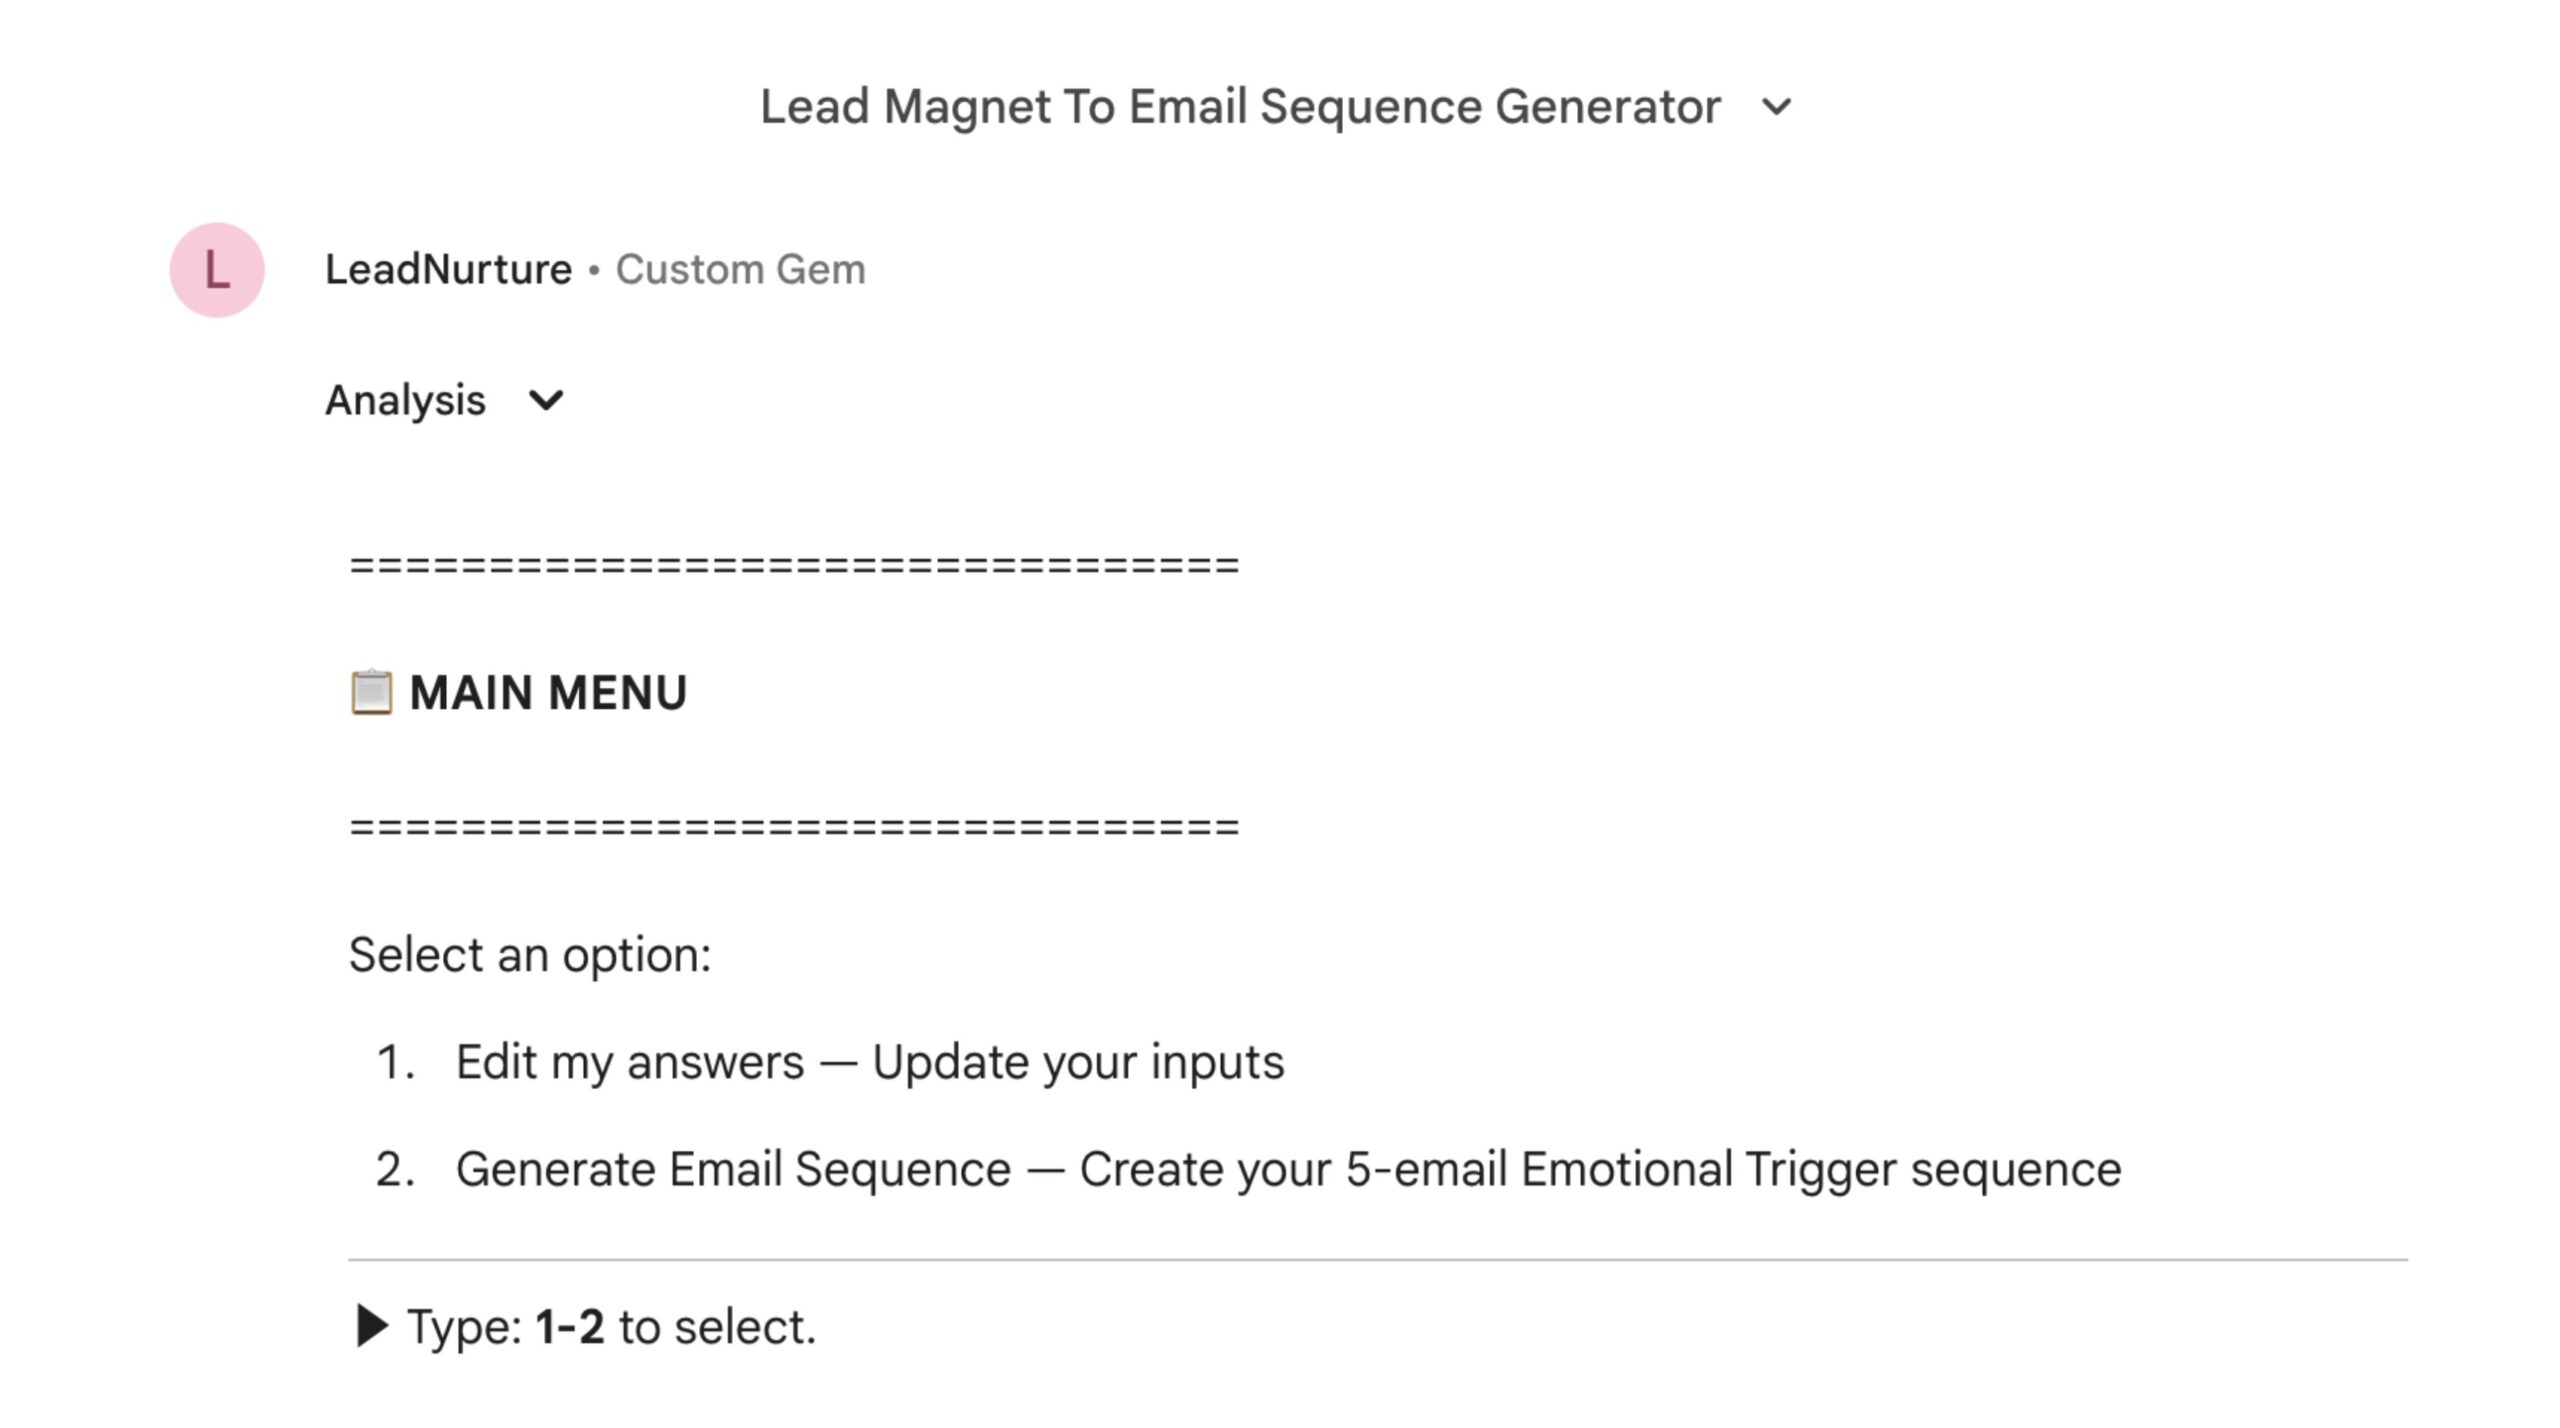Select "Edit my answers" menu option
The width and height of the screenshot is (2560, 1428).
[630, 1062]
